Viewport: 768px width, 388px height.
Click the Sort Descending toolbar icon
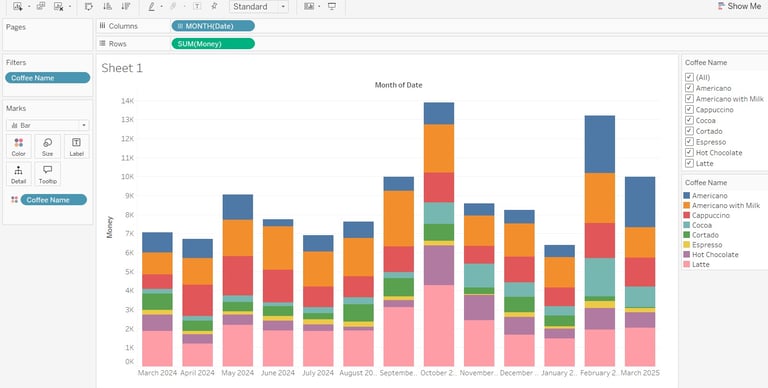point(125,6)
